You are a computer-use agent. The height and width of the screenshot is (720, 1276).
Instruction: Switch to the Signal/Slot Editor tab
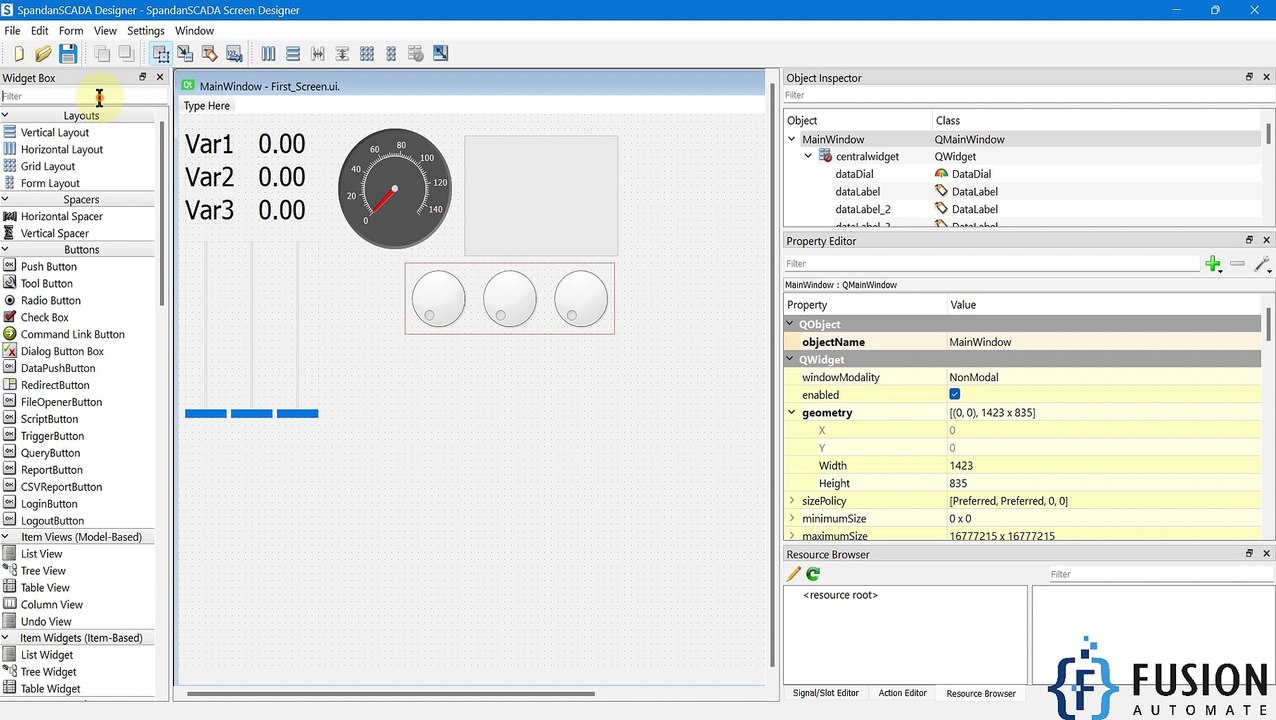coord(825,693)
